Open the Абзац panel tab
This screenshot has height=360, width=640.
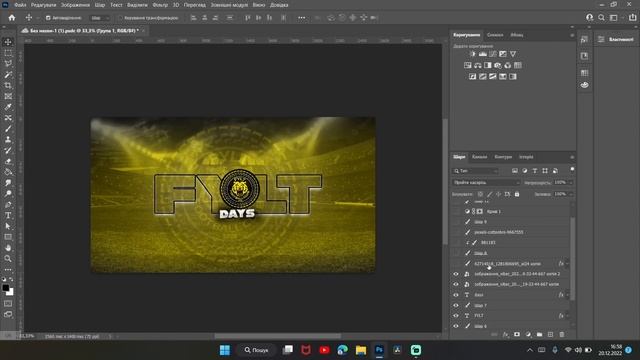(517, 35)
